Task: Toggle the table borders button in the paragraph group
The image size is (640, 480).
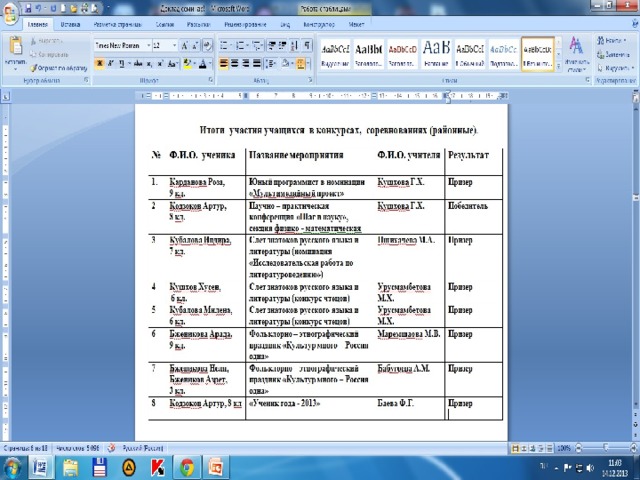Action: (300, 63)
